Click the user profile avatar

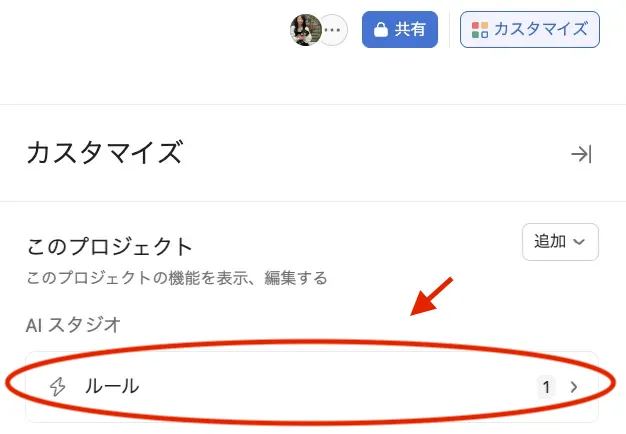tap(305, 30)
